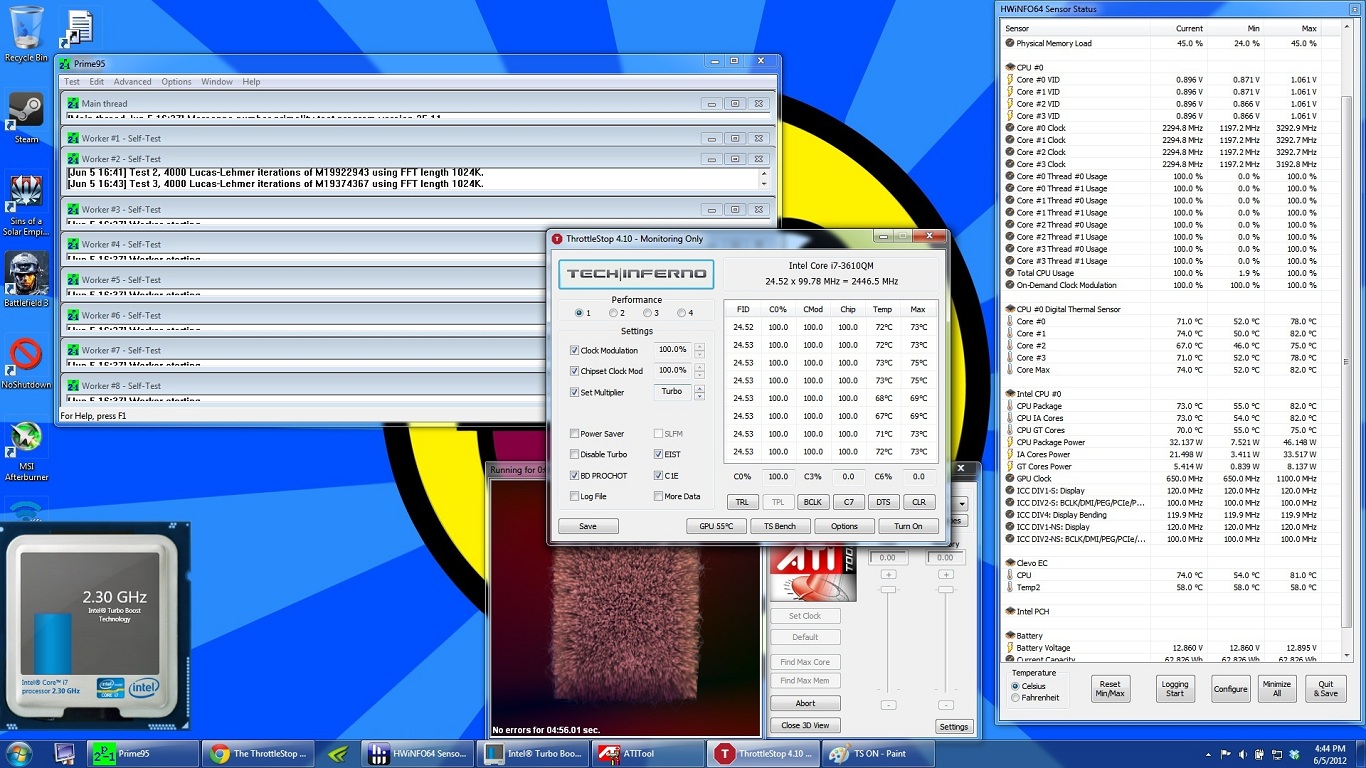Click the core clock minus button in ATITool

coord(888,705)
